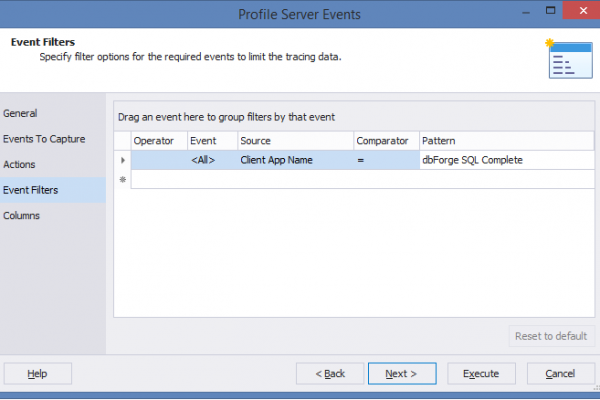Viewport: 600px width, 400px height.
Task: Open the = comparator cell
Action: (386, 160)
